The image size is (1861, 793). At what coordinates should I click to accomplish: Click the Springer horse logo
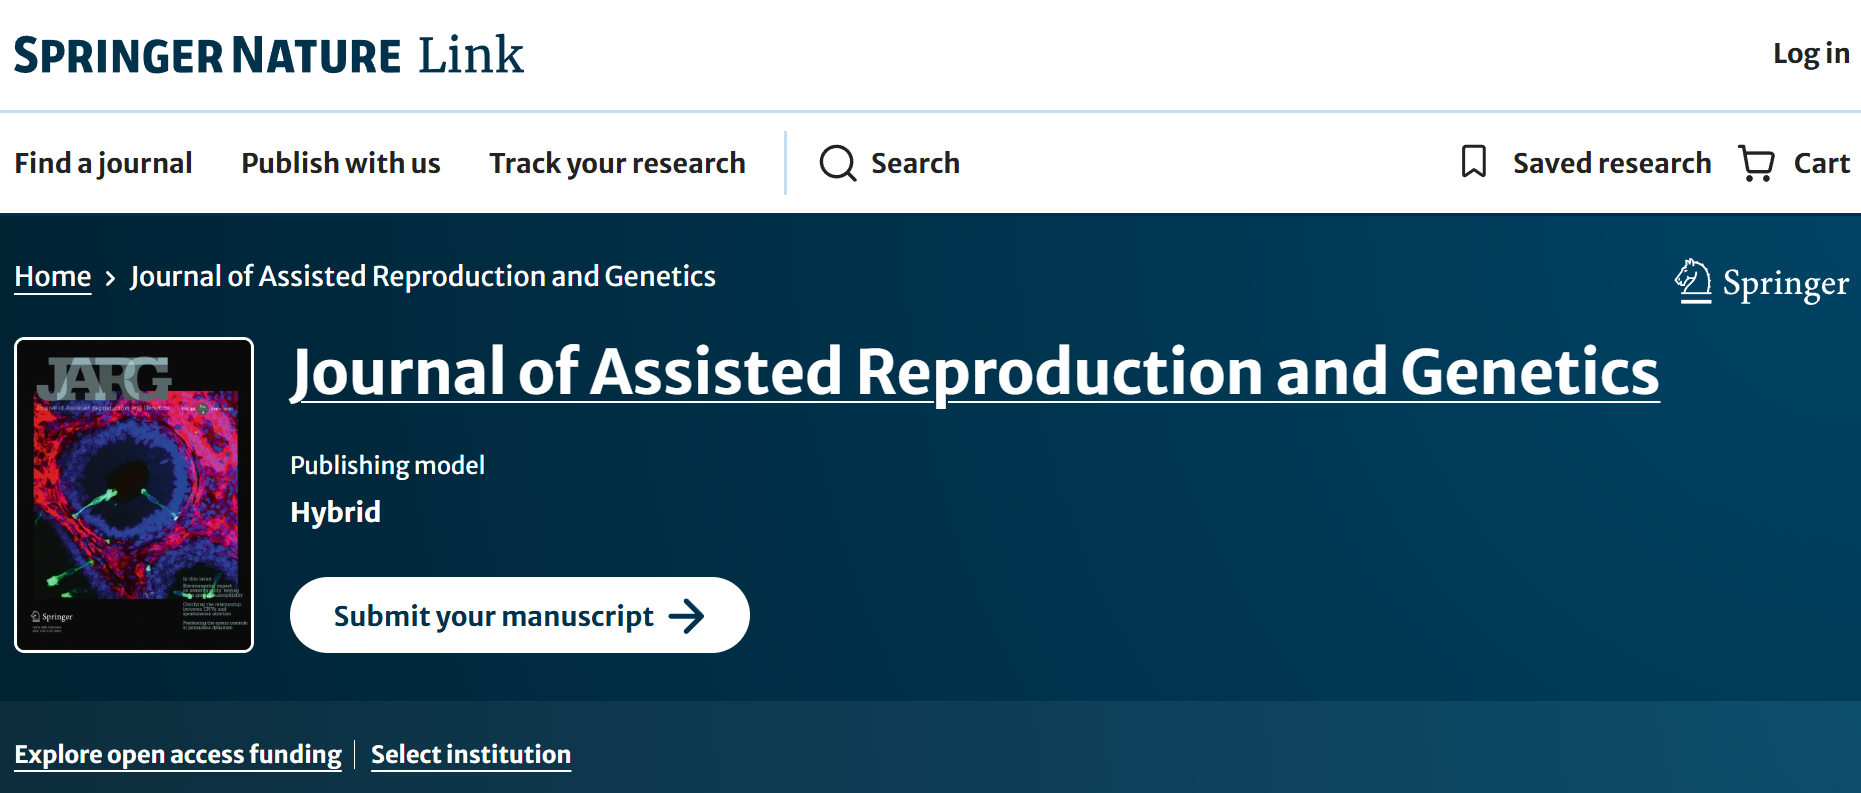click(1693, 281)
